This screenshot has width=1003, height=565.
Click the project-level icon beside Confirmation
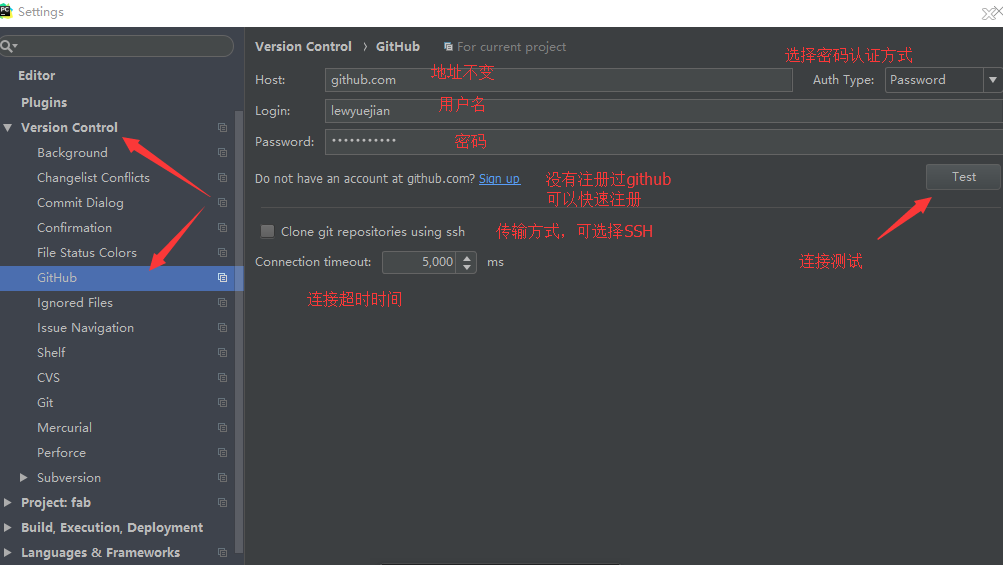coord(222,227)
